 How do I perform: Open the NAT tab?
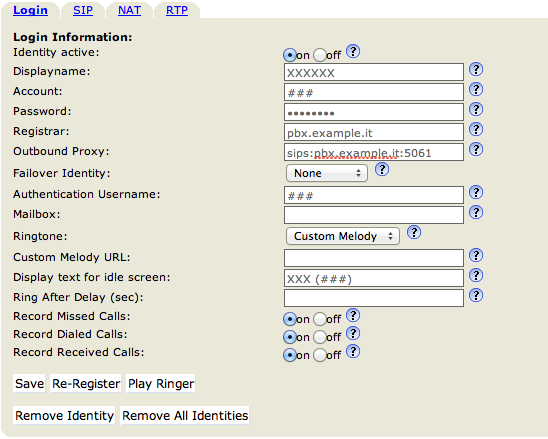click(x=129, y=10)
